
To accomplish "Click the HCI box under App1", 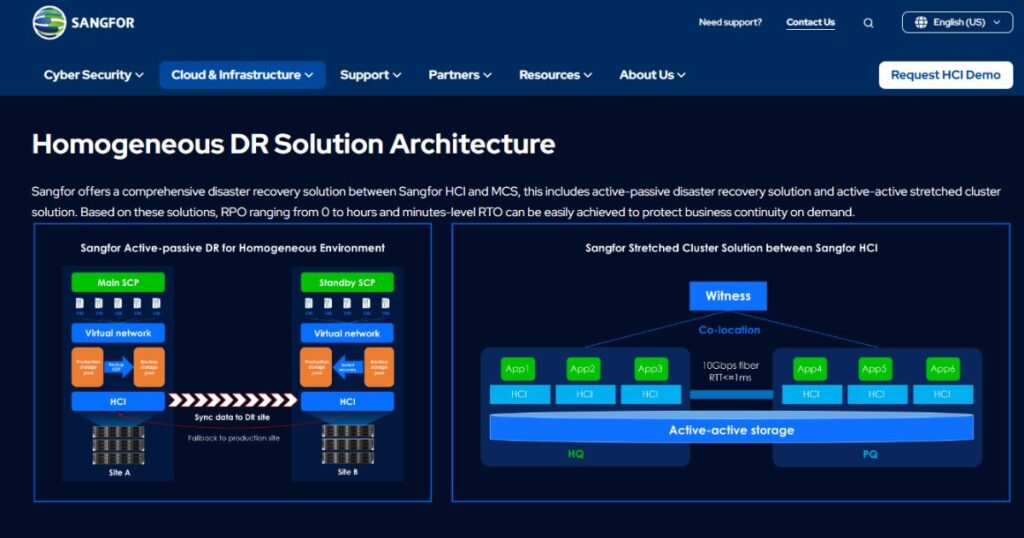I will [x=519, y=394].
